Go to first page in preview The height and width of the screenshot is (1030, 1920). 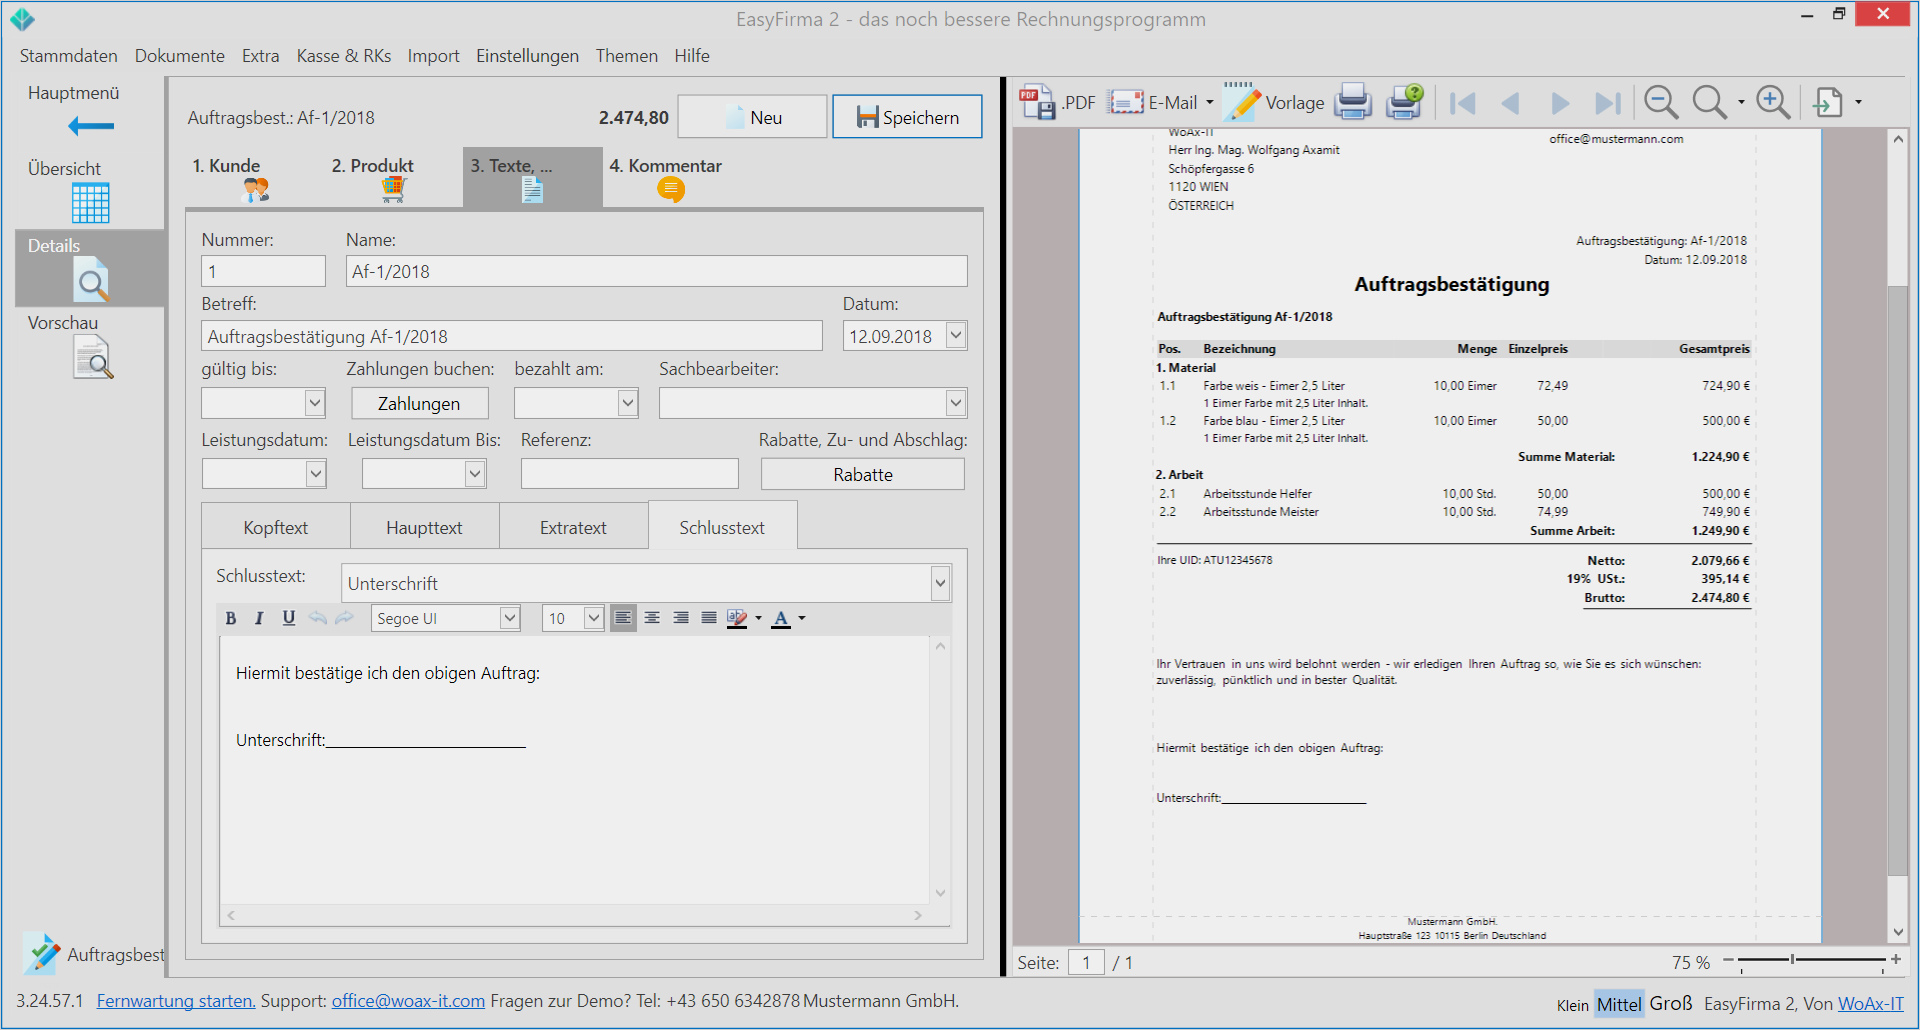1463,103
